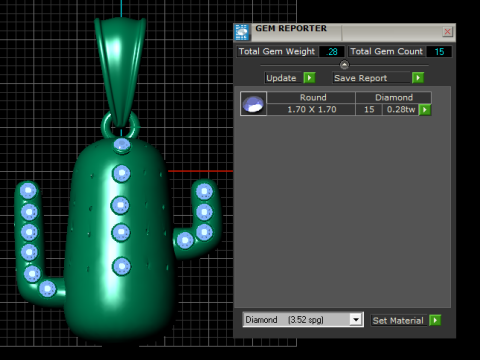The height and width of the screenshot is (360, 480).
Task: Click the Save Report button
Action: click(371, 78)
